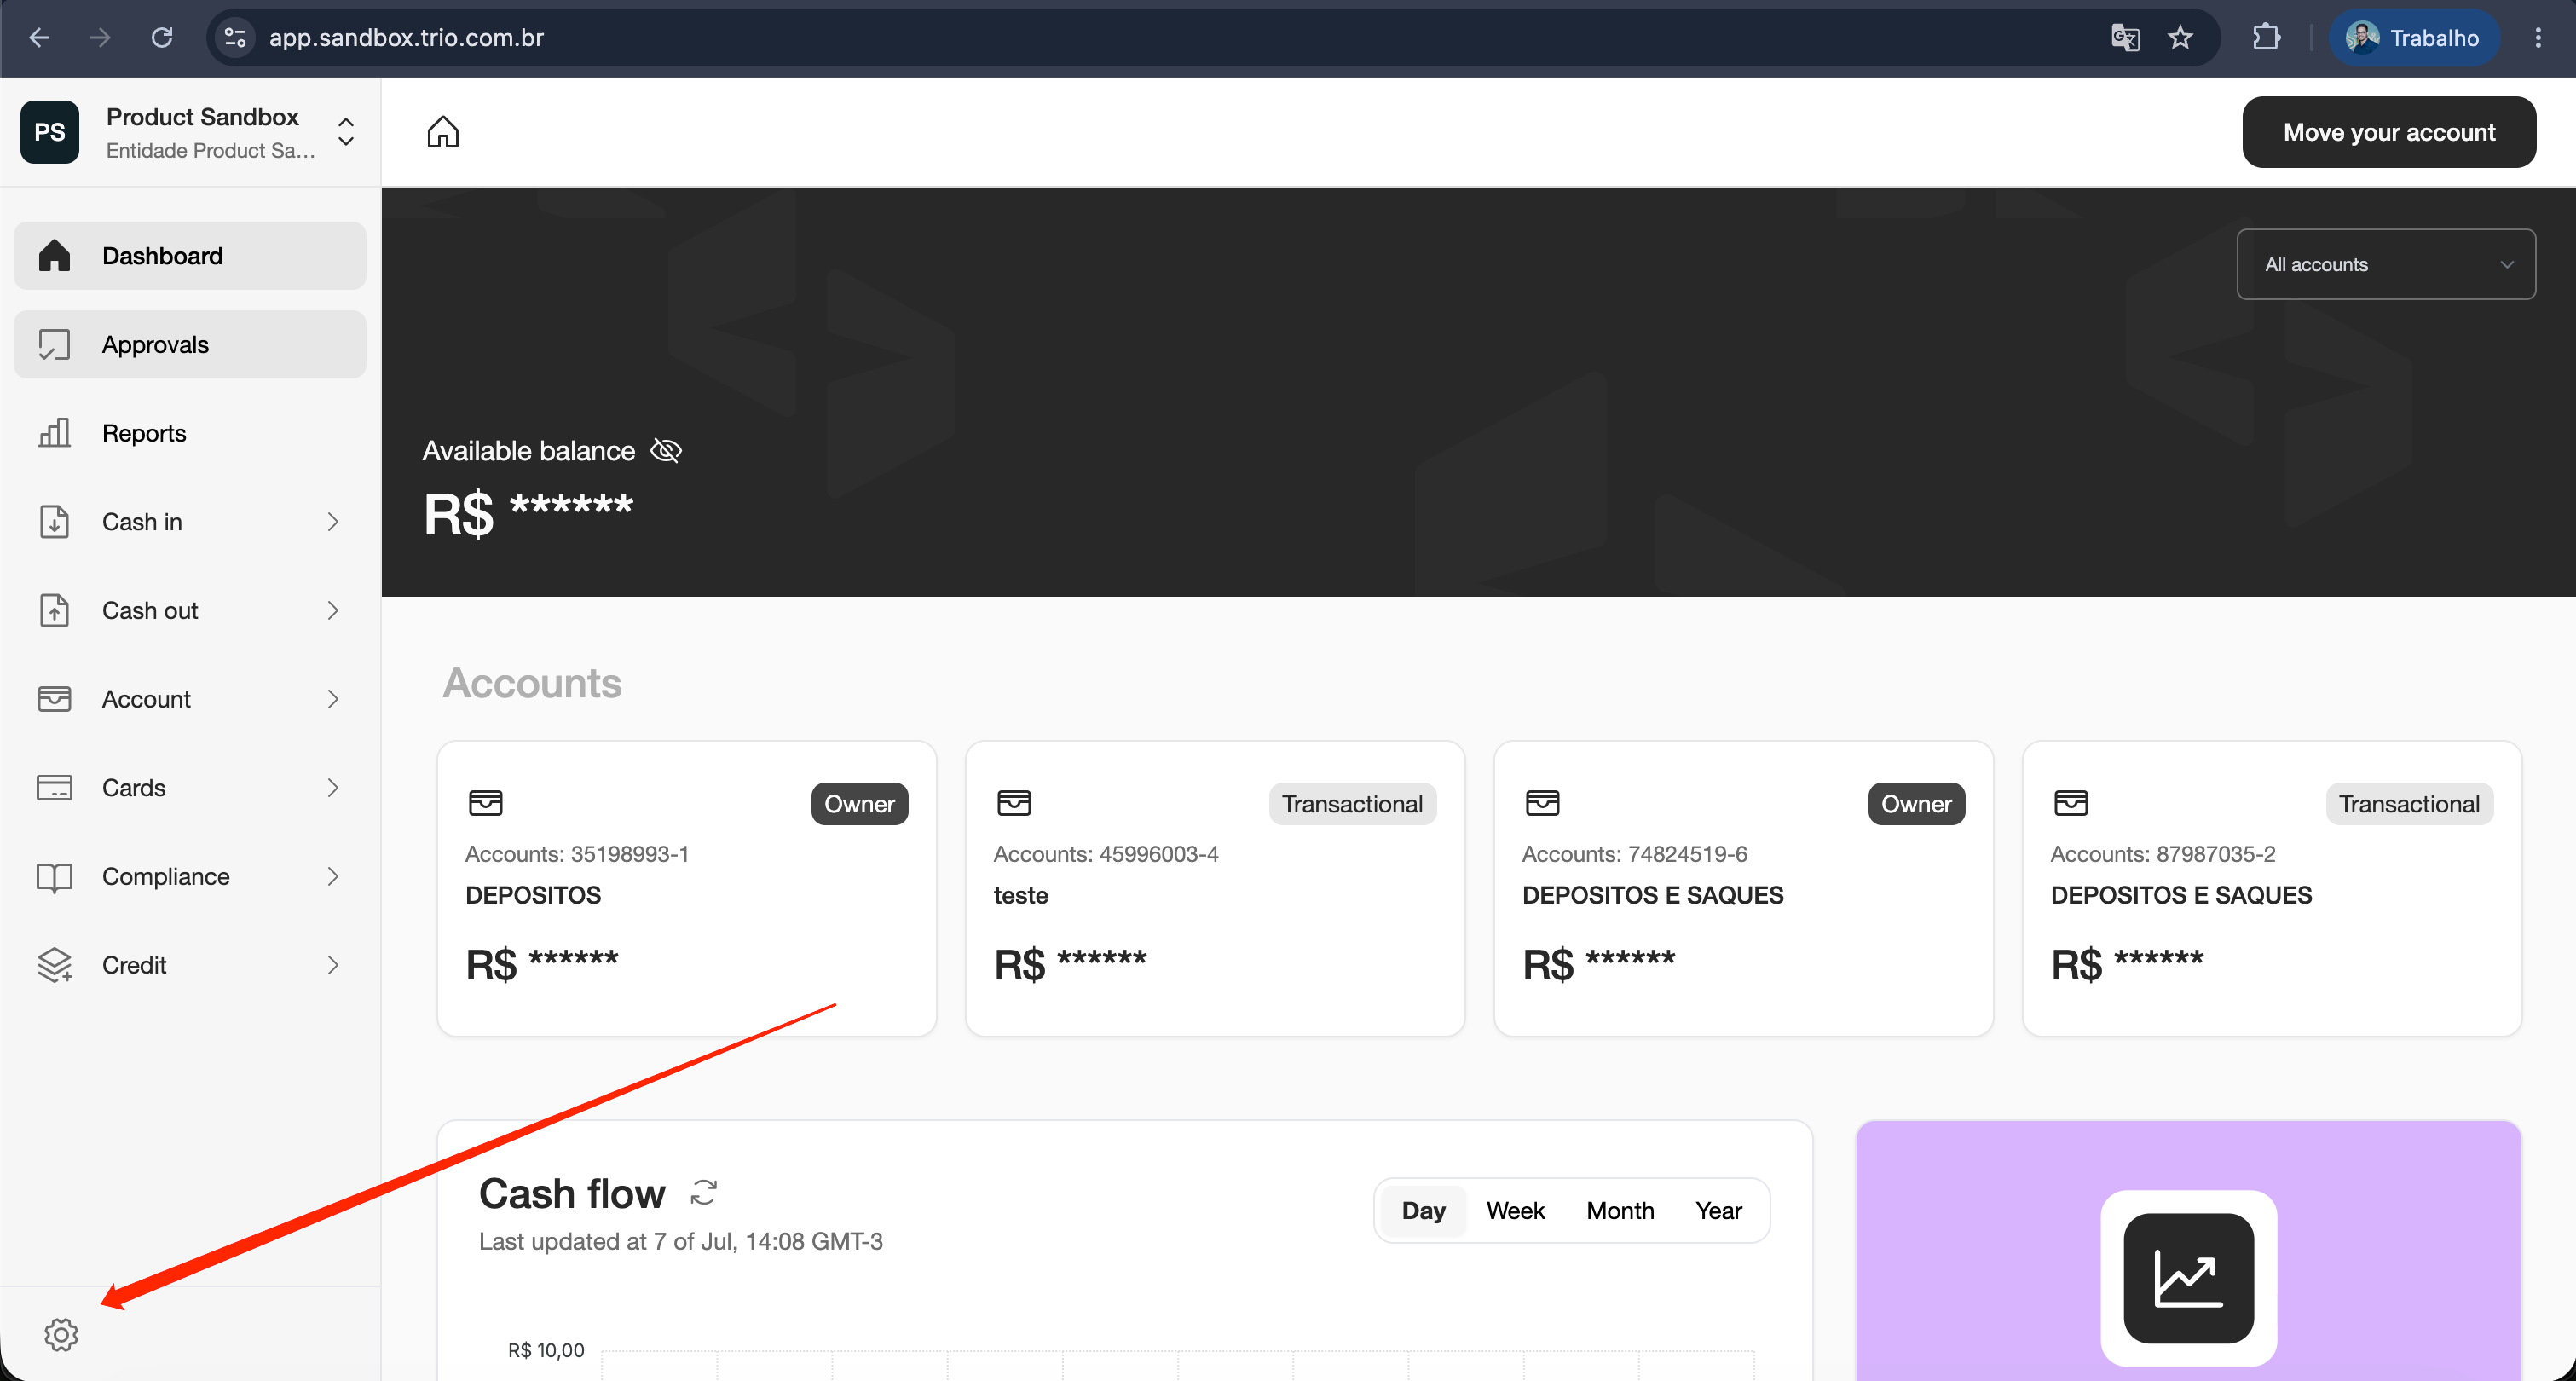Image resolution: width=2576 pixels, height=1381 pixels.
Task: Expand the Compliance menu item
Action: tap(190, 876)
